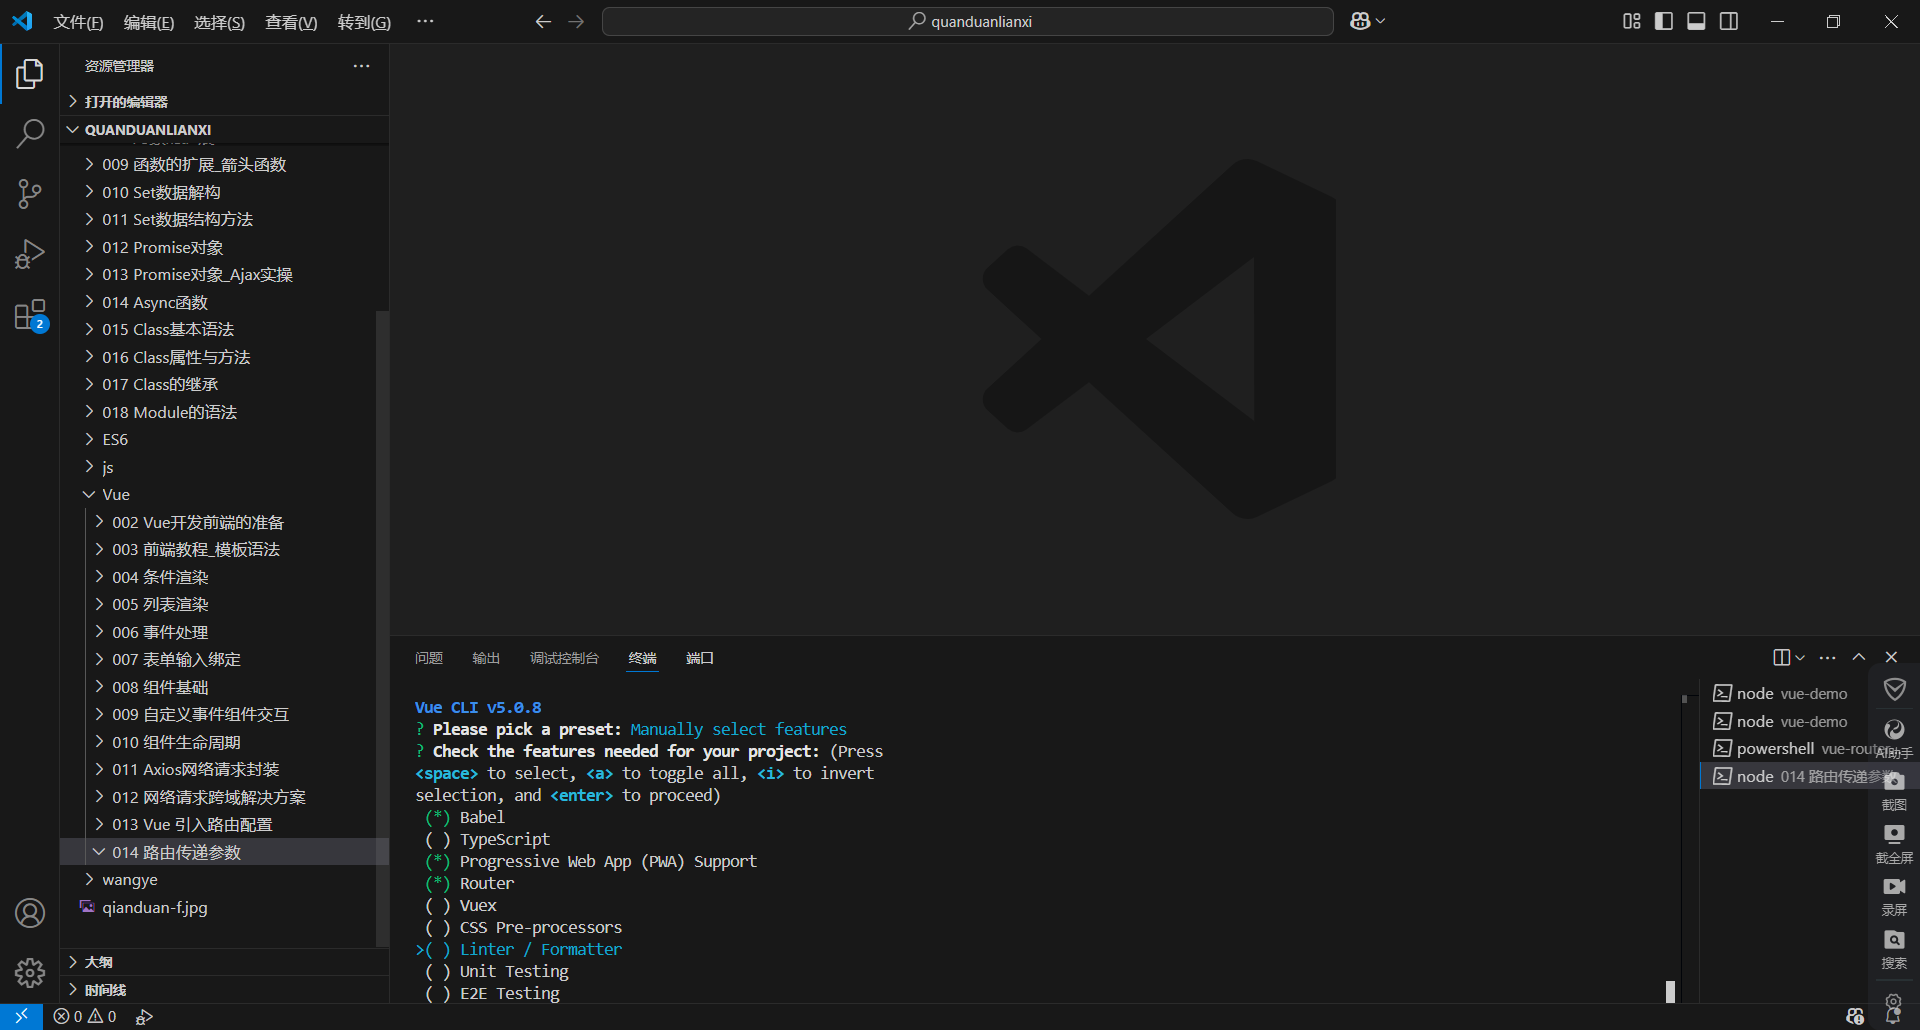The width and height of the screenshot is (1920, 1030).
Task: Expand the 大纲 outline section
Action: tap(225, 962)
